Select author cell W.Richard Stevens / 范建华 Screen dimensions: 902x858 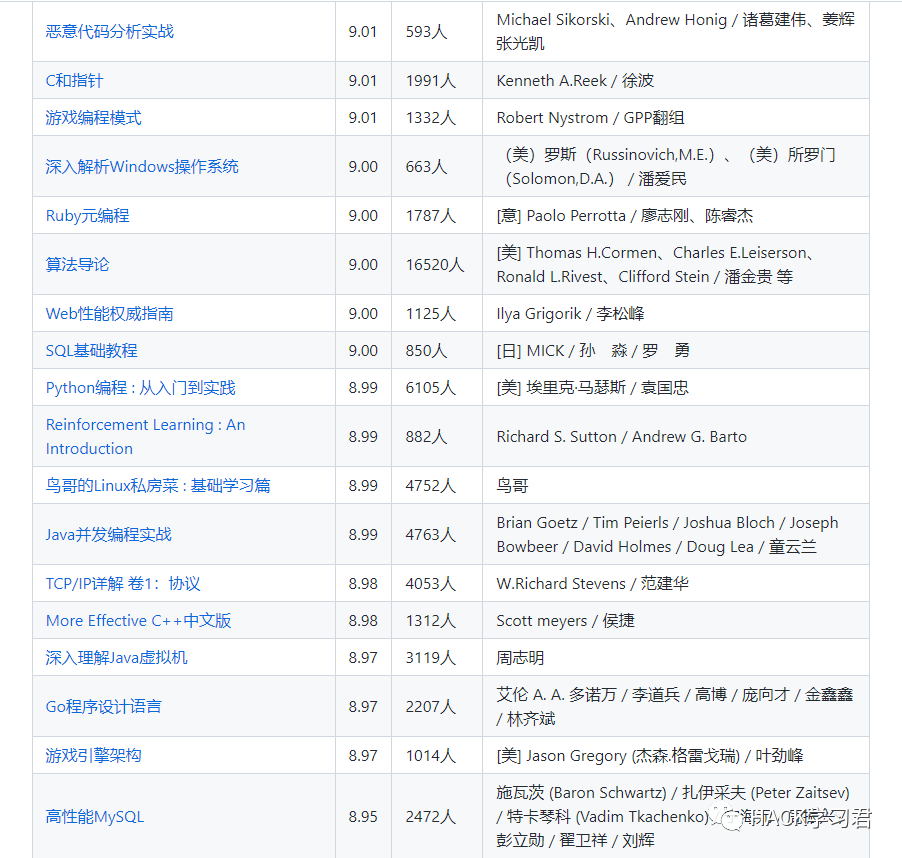coord(676,583)
